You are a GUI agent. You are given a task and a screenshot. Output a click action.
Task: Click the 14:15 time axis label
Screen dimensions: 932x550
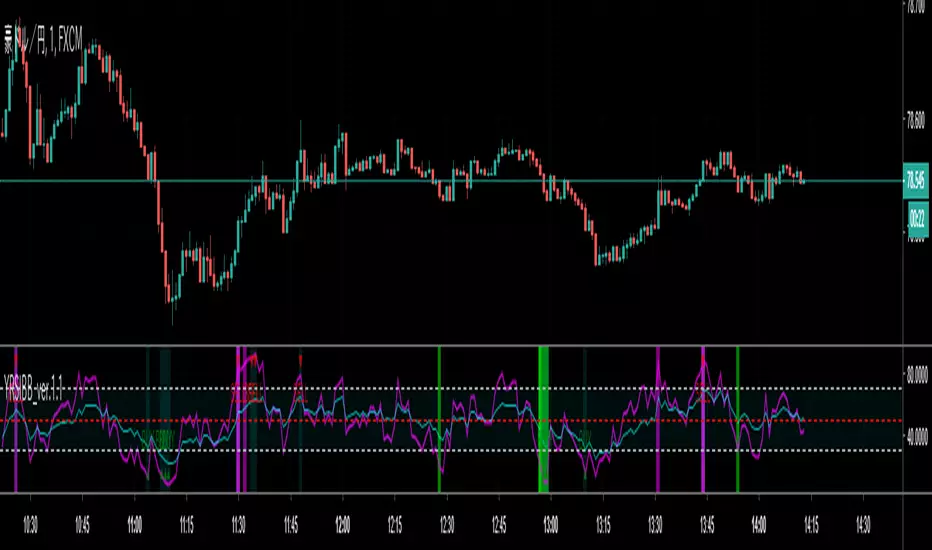coord(811,525)
